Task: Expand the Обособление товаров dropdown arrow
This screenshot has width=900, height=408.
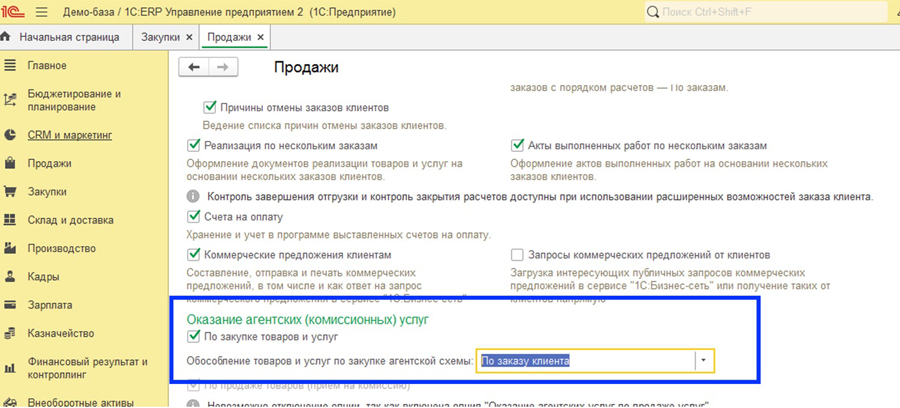Action: point(705,360)
